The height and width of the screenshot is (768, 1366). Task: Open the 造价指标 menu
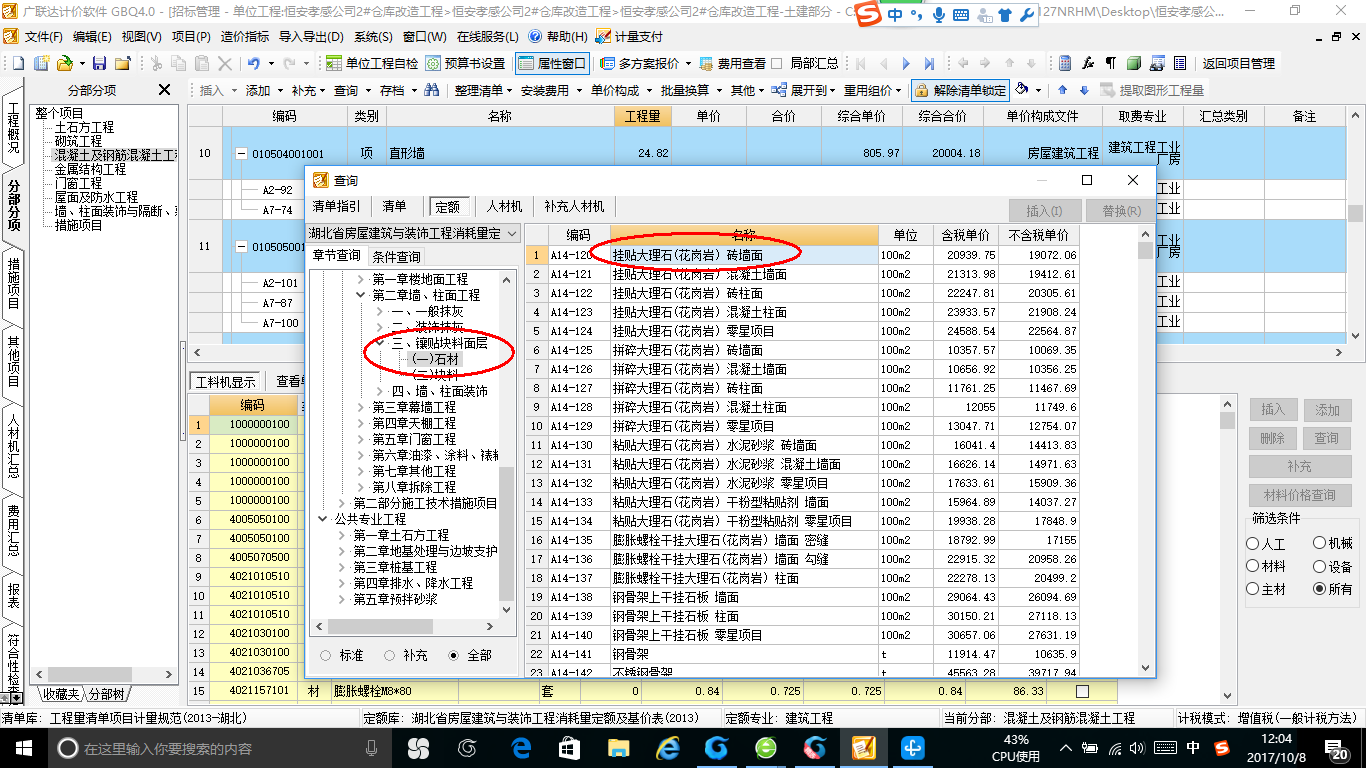(x=245, y=36)
